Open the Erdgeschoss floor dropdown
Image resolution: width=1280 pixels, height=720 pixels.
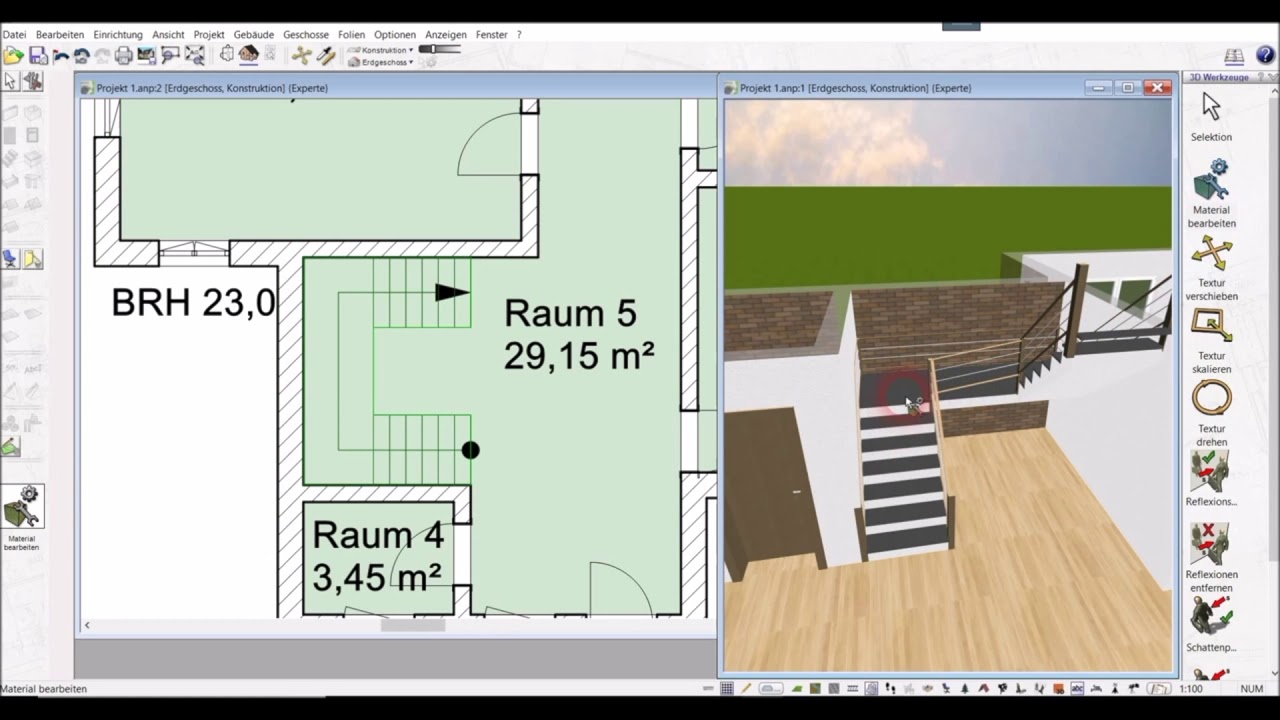(x=380, y=62)
